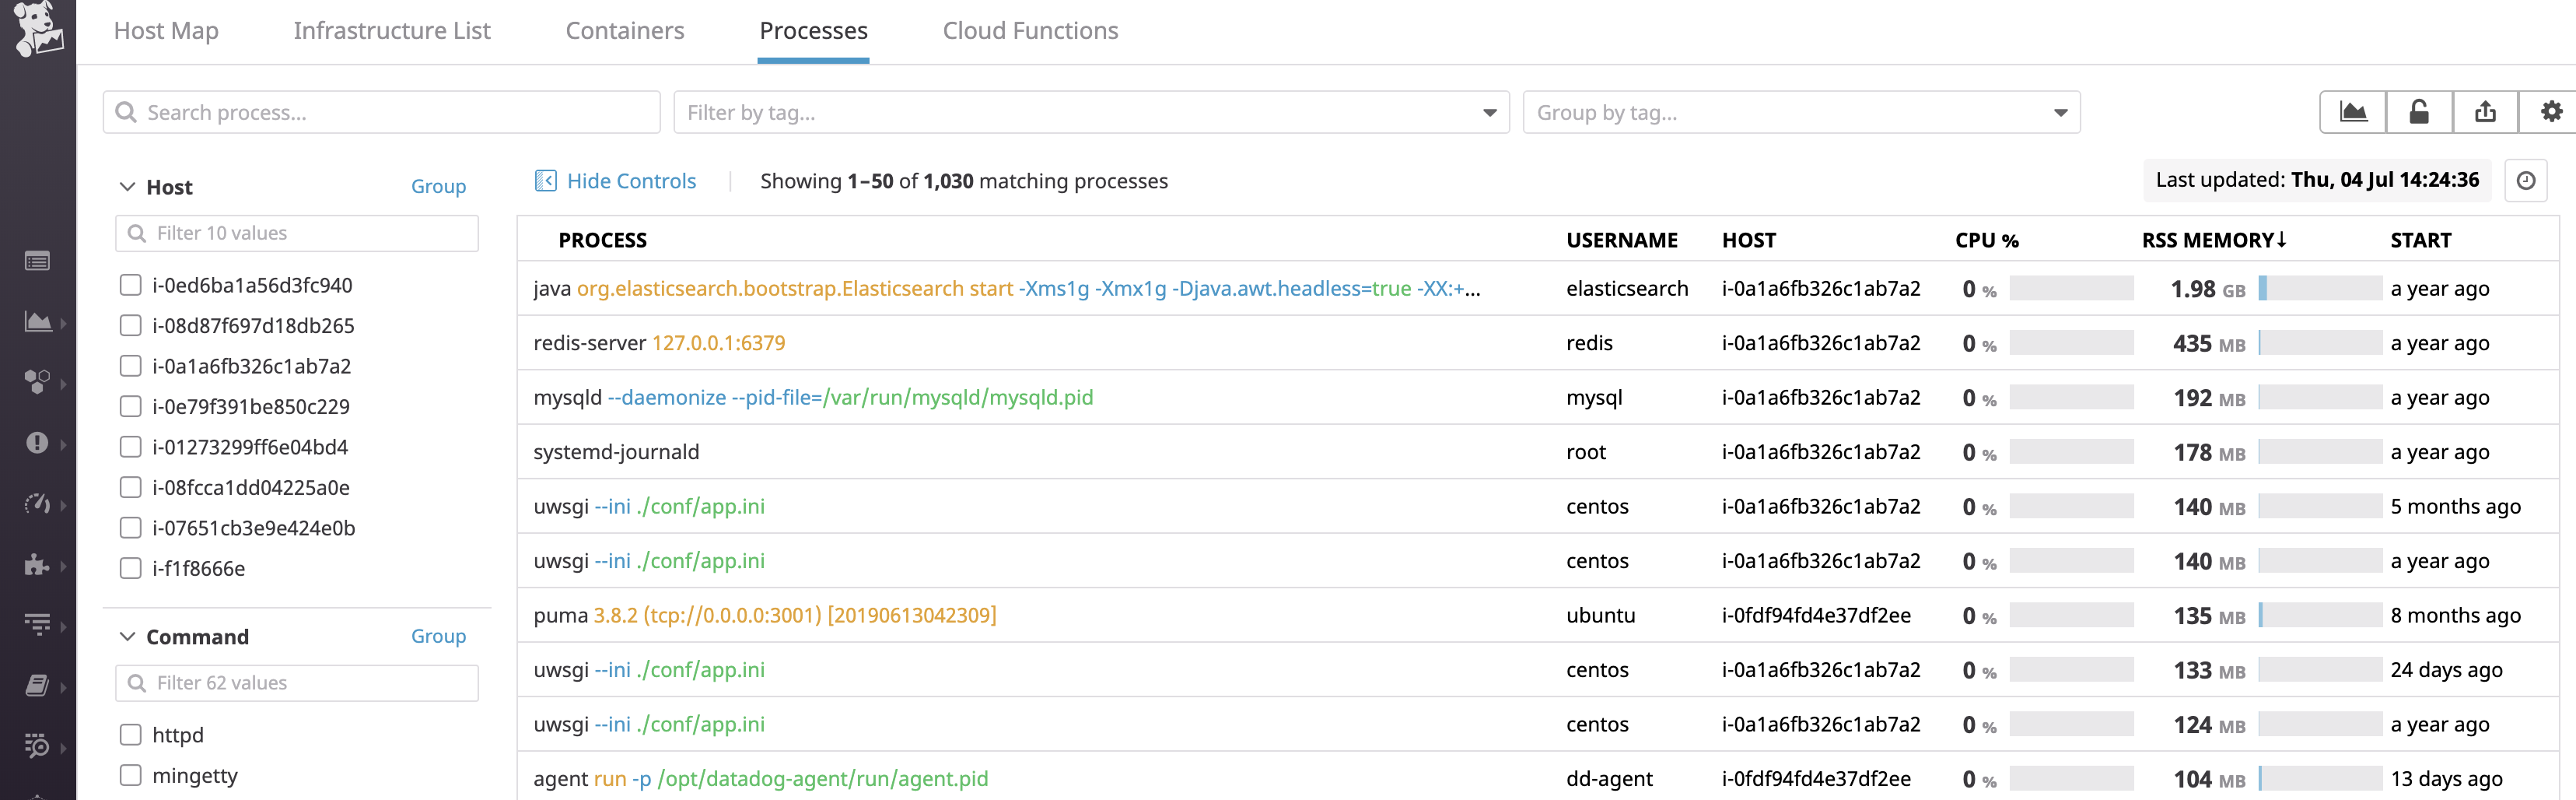Open the Integrations puzzle sidebar icon
2576x800 pixels.
(37, 565)
